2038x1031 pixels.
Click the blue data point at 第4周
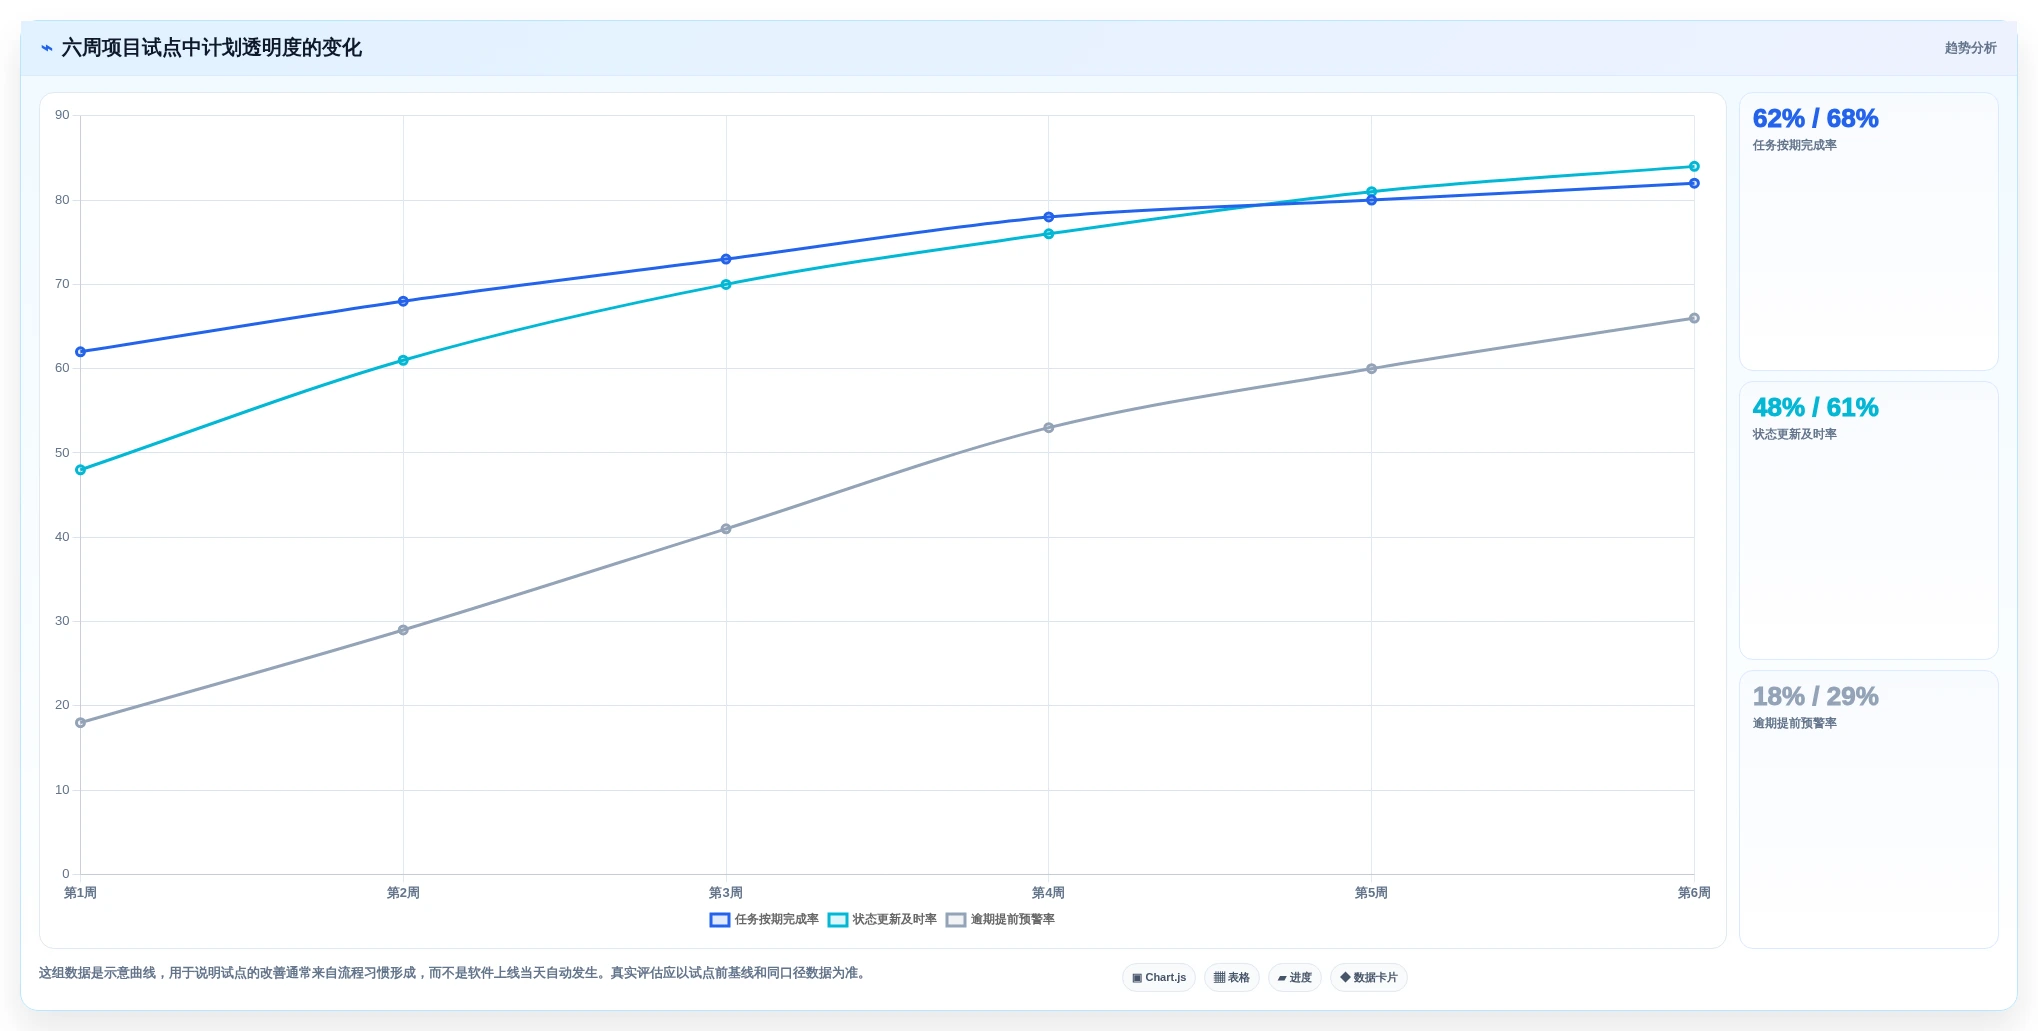1049,217
